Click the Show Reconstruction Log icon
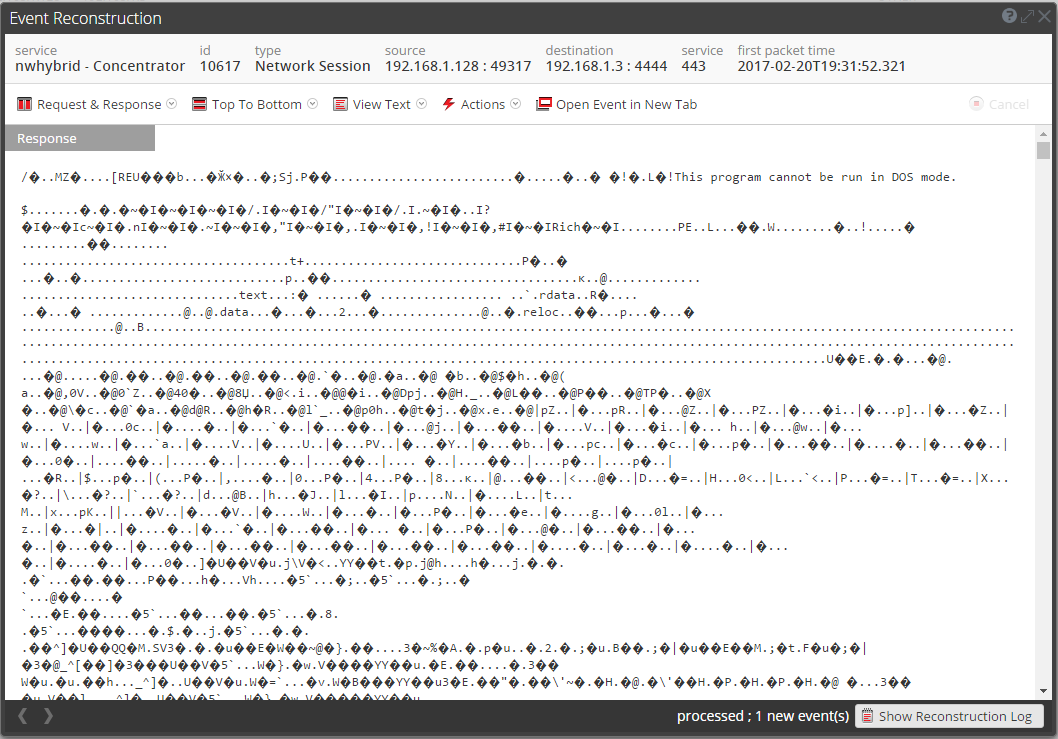This screenshot has width=1058, height=739. 867,716
